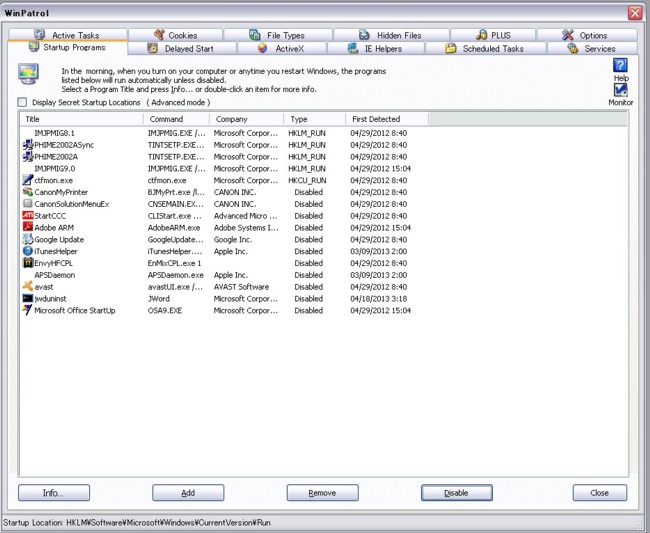Click the PLUS tab key icon
This screenshot has width=650, height=533.
[481, 35]
